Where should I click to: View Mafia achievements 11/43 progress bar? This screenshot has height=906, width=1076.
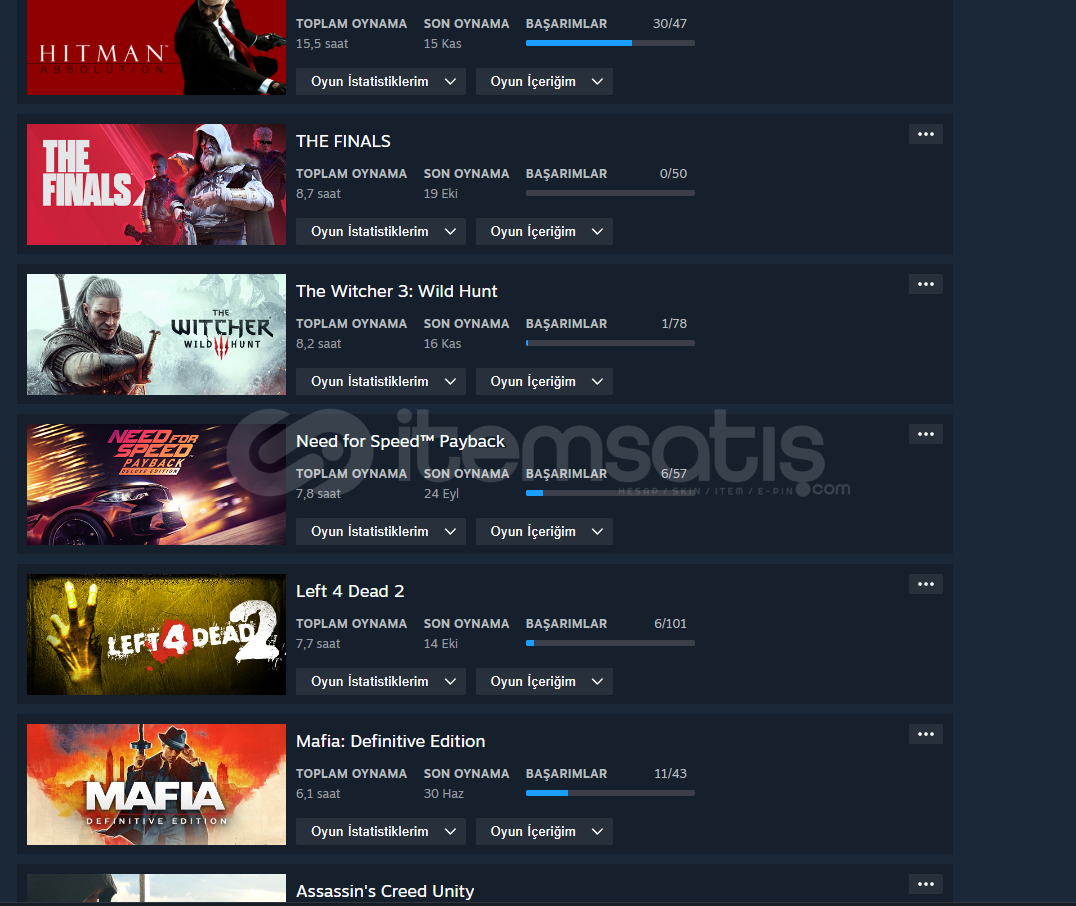click(x=610, y=793)
